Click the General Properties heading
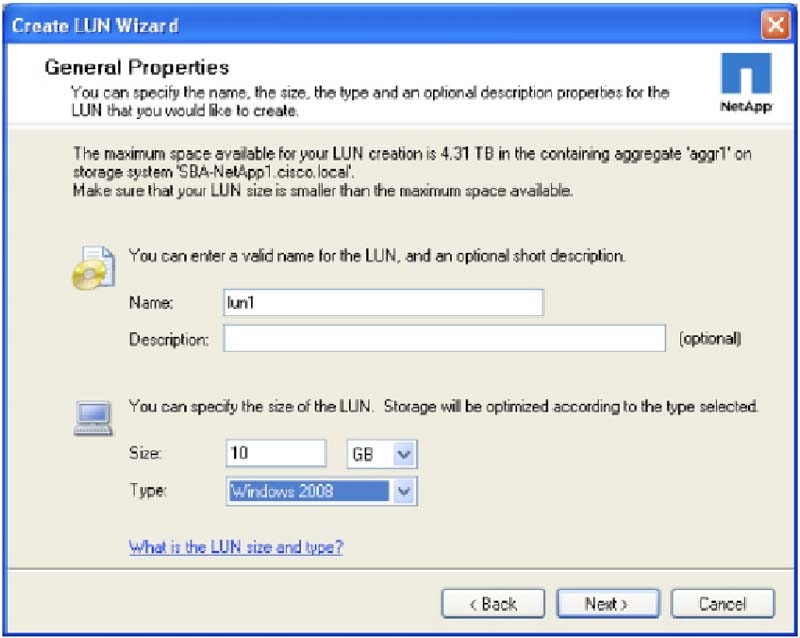 click(138, 68)
